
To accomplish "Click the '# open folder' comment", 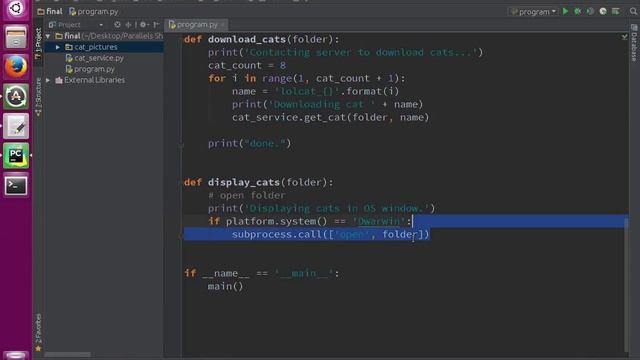I will (x=247, y=195).
